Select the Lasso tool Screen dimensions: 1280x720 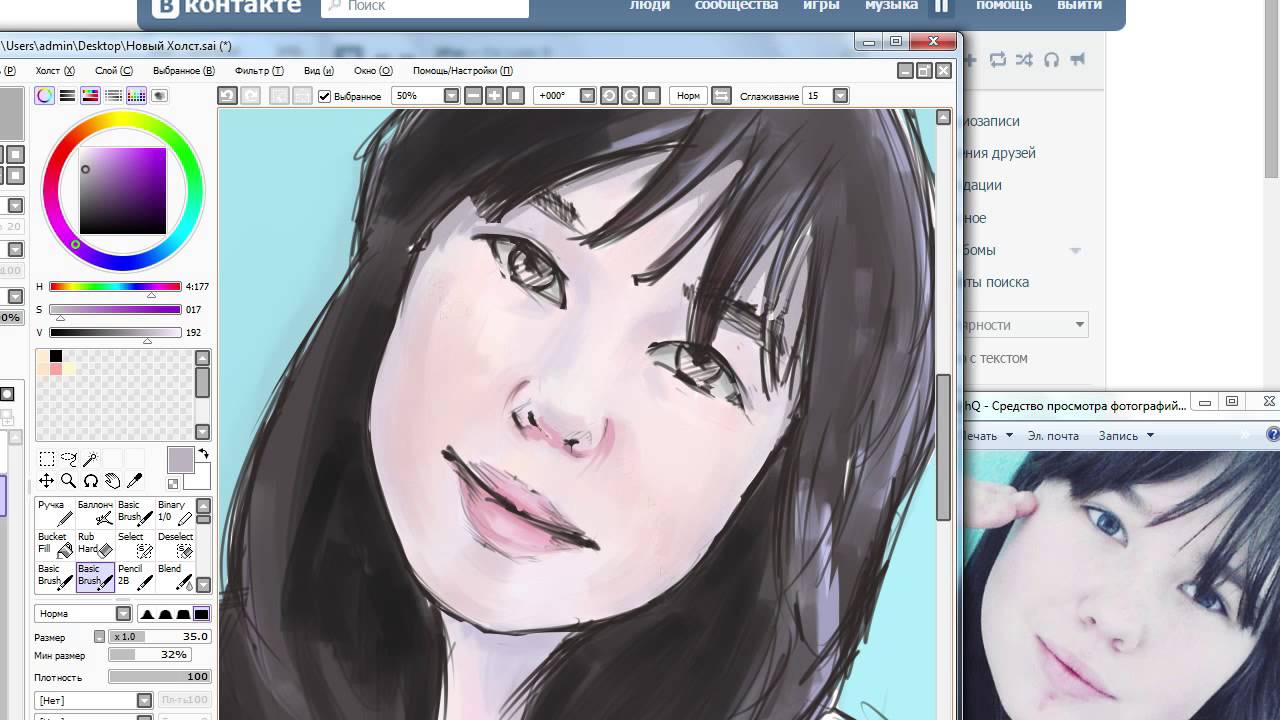(69, 459)
